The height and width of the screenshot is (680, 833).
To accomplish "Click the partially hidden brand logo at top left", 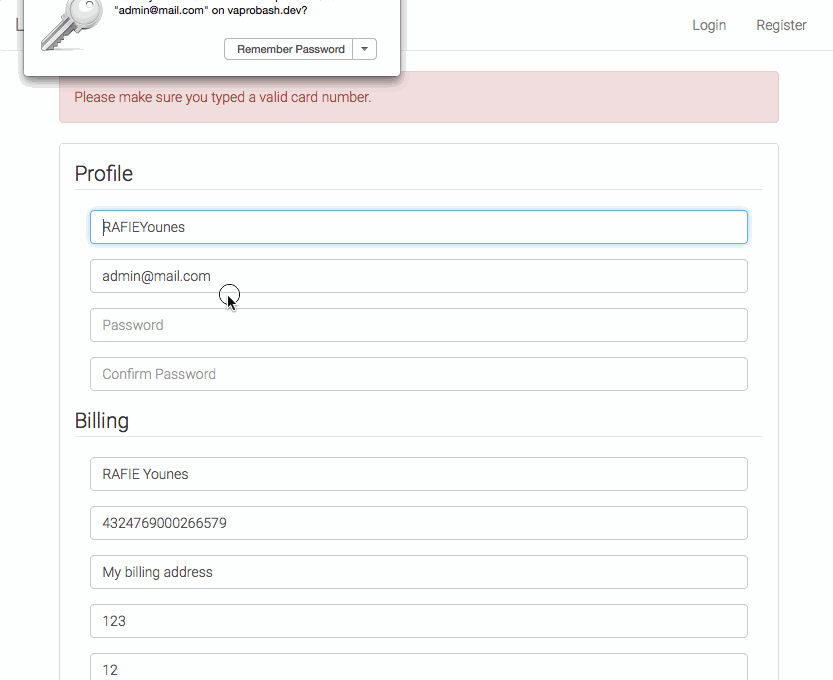I will (19, 25).
